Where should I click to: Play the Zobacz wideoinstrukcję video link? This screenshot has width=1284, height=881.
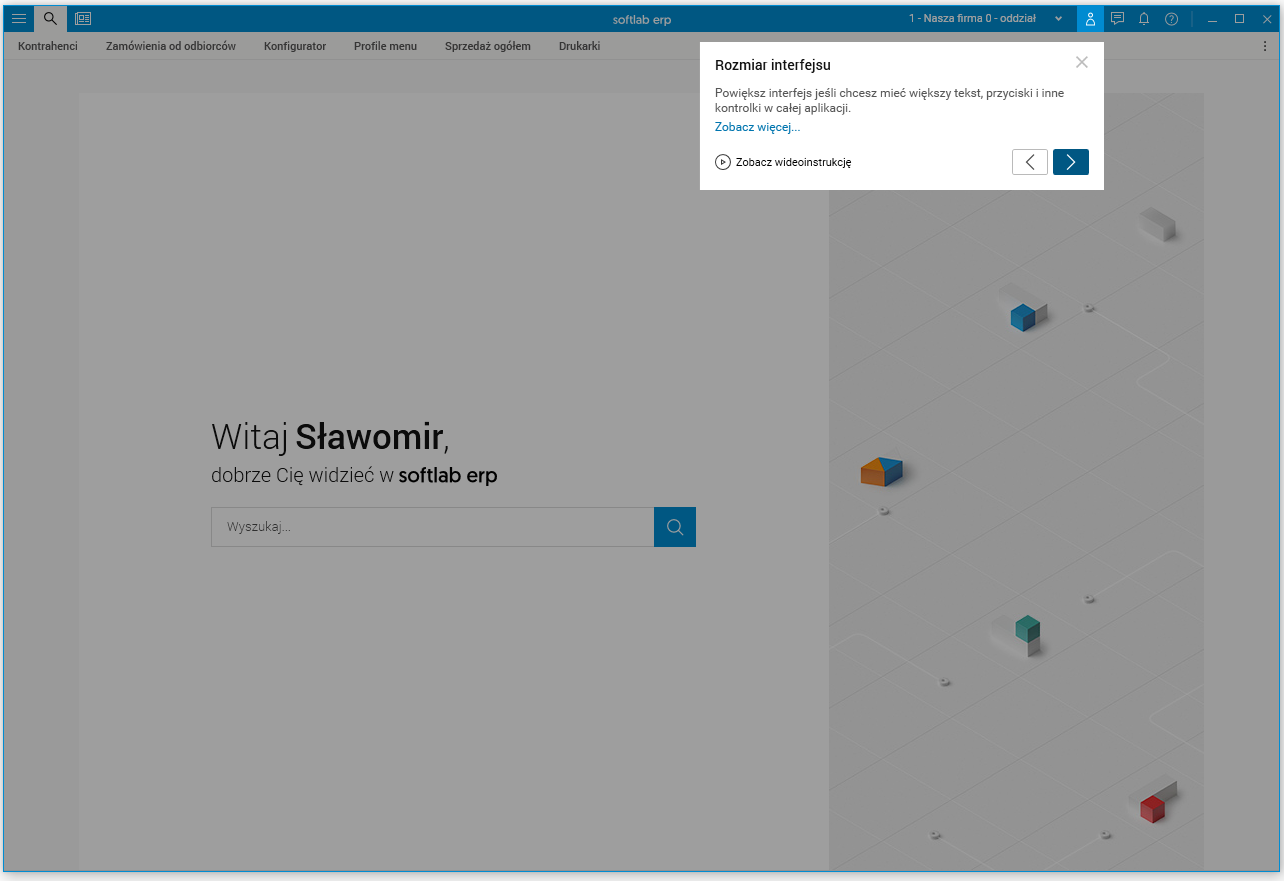pyautogui.click(x=783, y=162)
